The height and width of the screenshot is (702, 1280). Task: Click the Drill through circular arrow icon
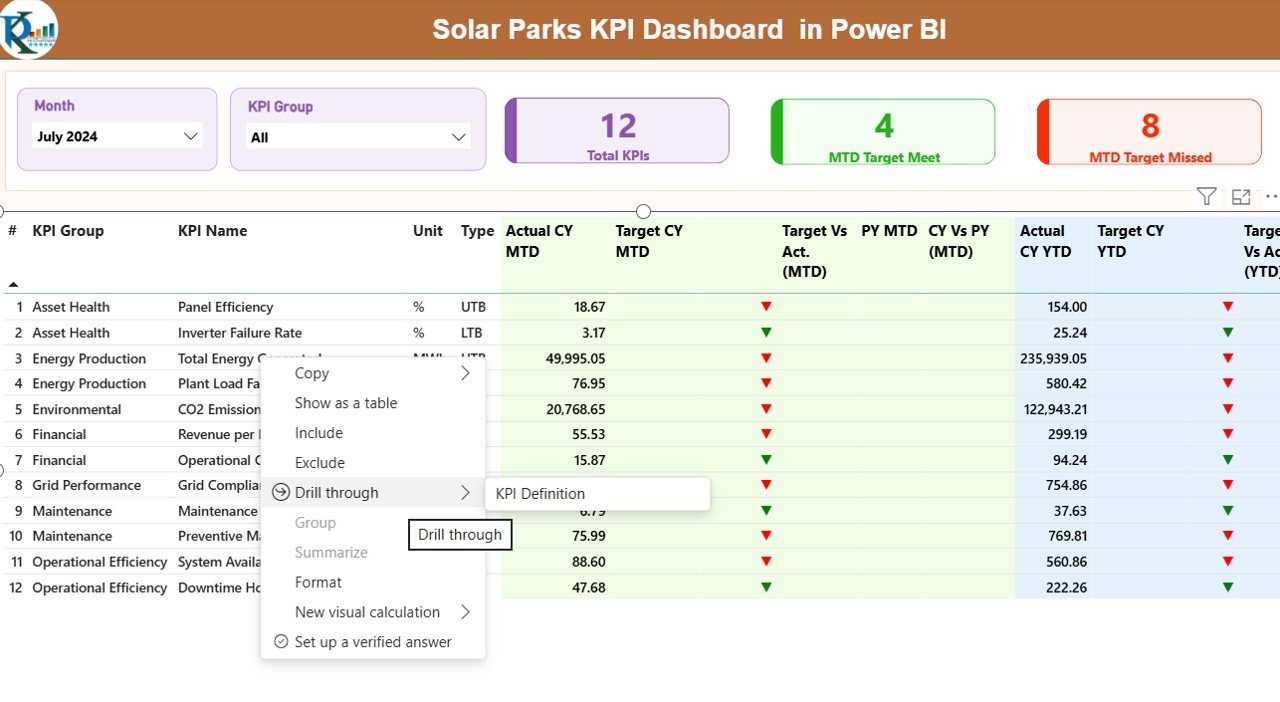click(280, 492)
